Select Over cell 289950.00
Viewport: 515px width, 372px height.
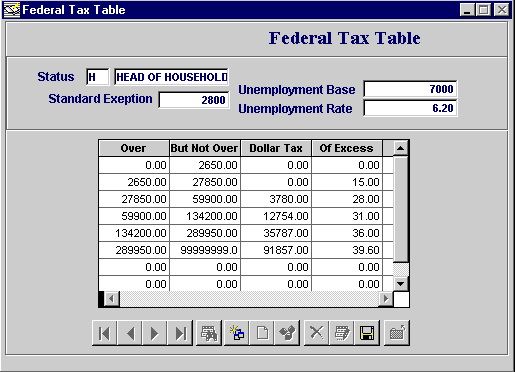click(134, 250)
